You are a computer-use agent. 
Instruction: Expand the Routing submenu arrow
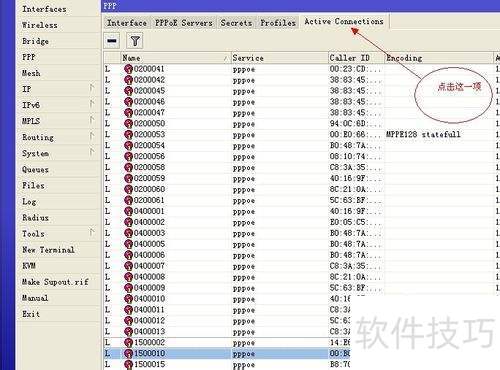tap(92, 136)
